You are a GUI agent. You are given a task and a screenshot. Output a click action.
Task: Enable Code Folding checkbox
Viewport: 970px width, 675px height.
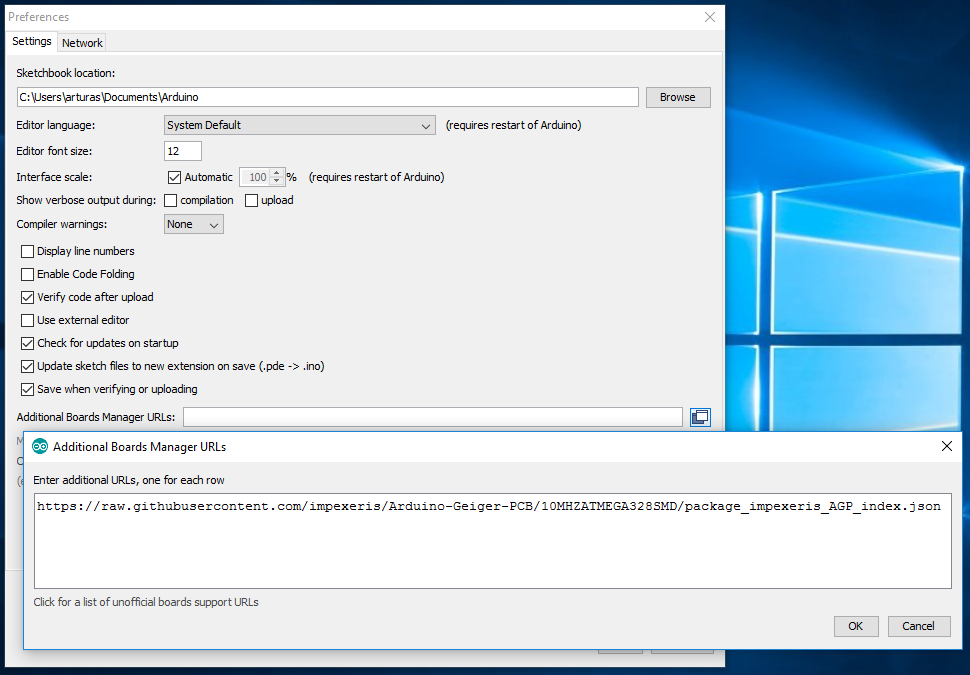[27, 274]
